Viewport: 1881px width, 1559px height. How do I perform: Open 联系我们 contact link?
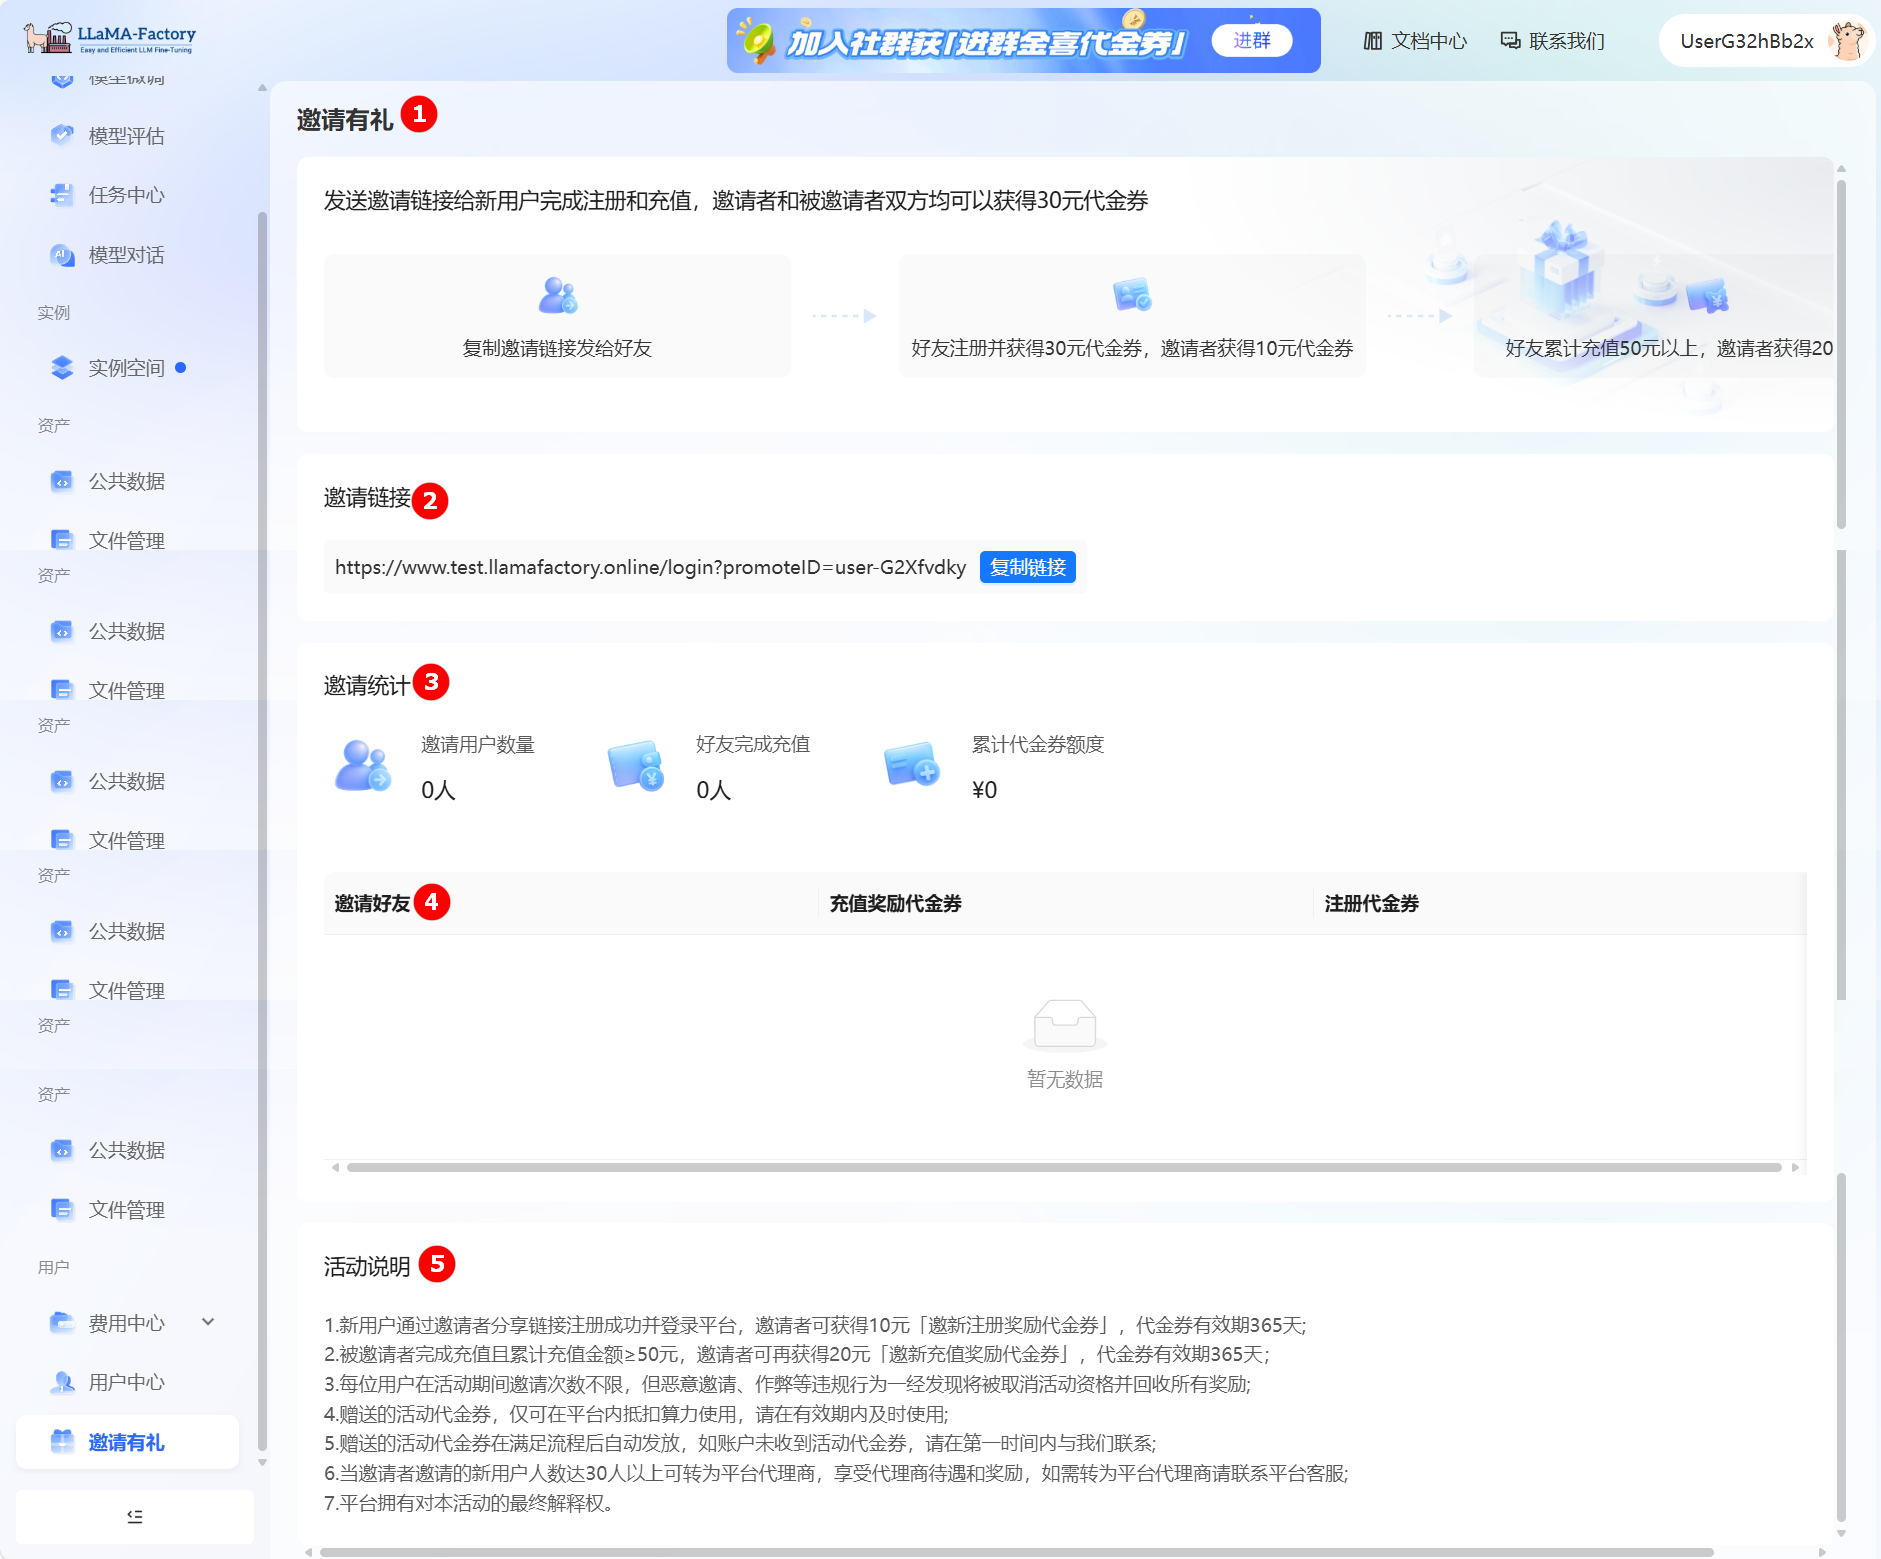1553,41
